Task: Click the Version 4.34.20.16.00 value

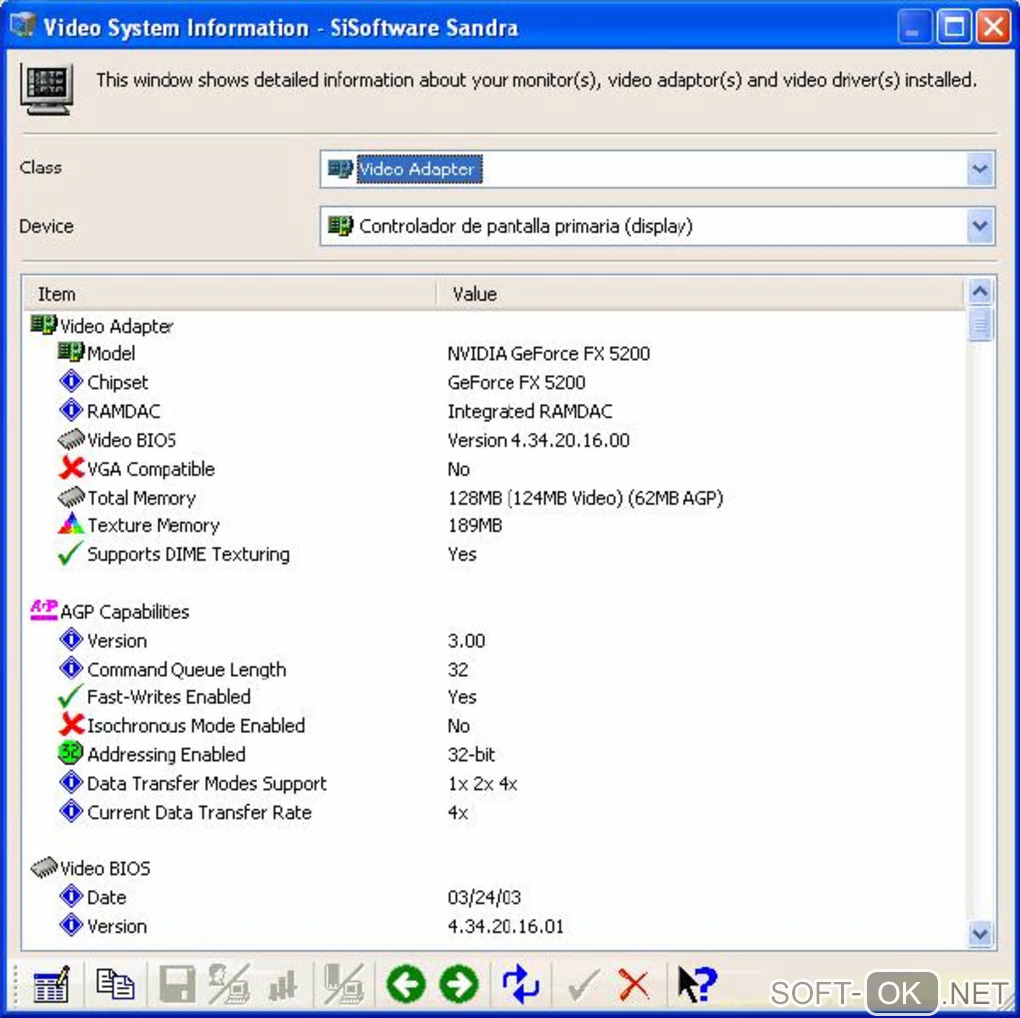Action: pyautogui.click(x=538, y=440)
